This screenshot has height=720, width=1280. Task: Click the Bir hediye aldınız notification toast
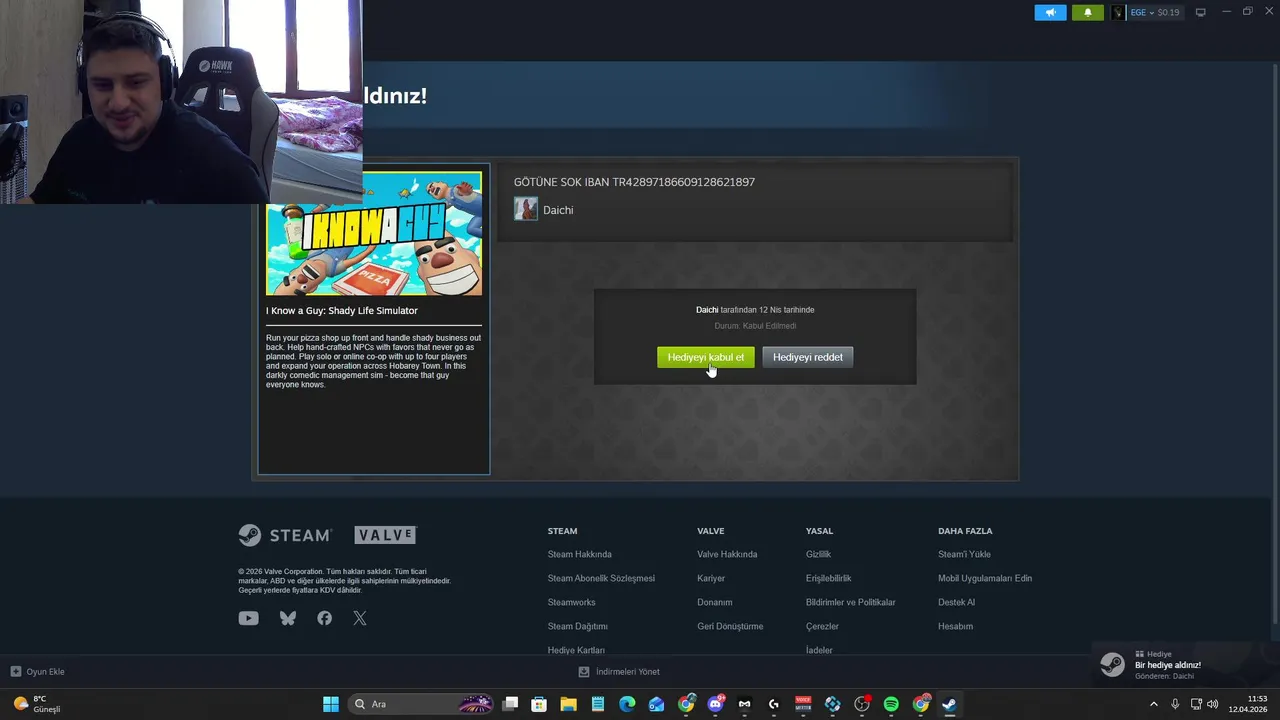1186,665
